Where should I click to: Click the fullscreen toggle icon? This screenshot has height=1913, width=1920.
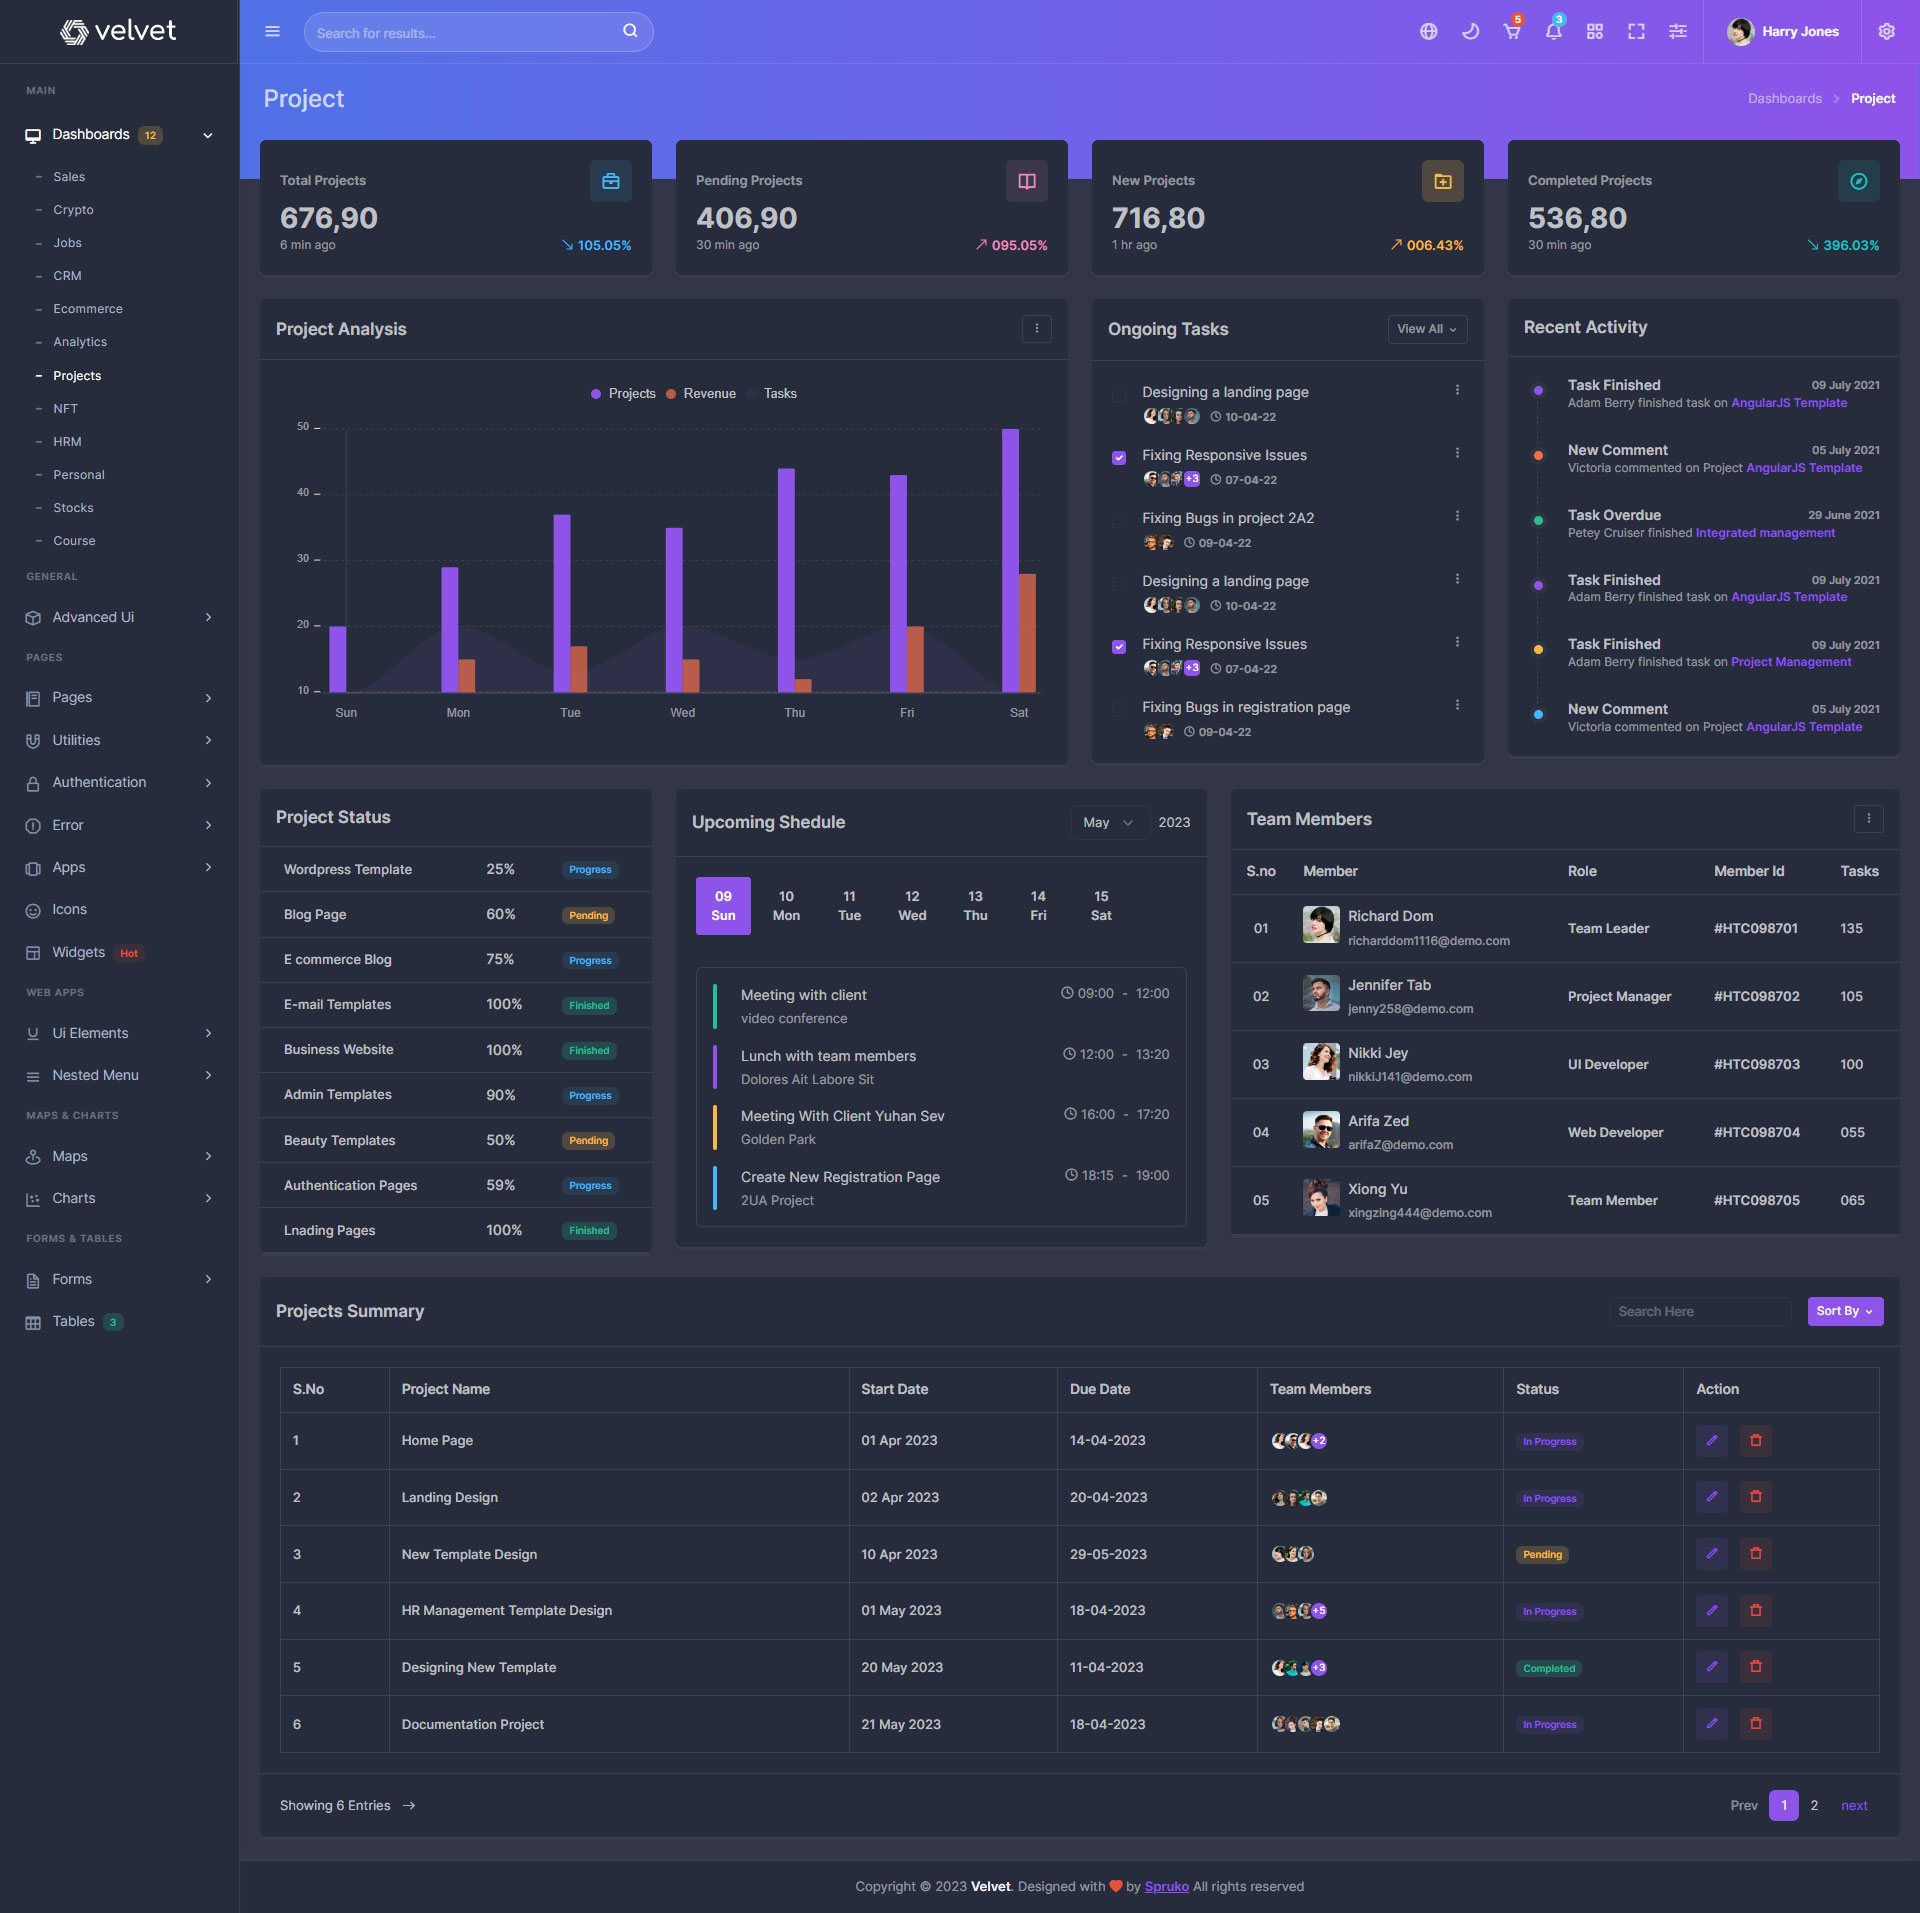(1636, 32)
